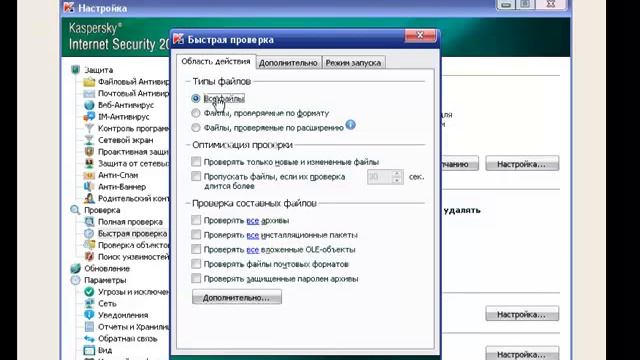Viewport: 640px width, 360px height.
Task: Enable Проверять только новые и измененные файлы
Action: (196, 162)
